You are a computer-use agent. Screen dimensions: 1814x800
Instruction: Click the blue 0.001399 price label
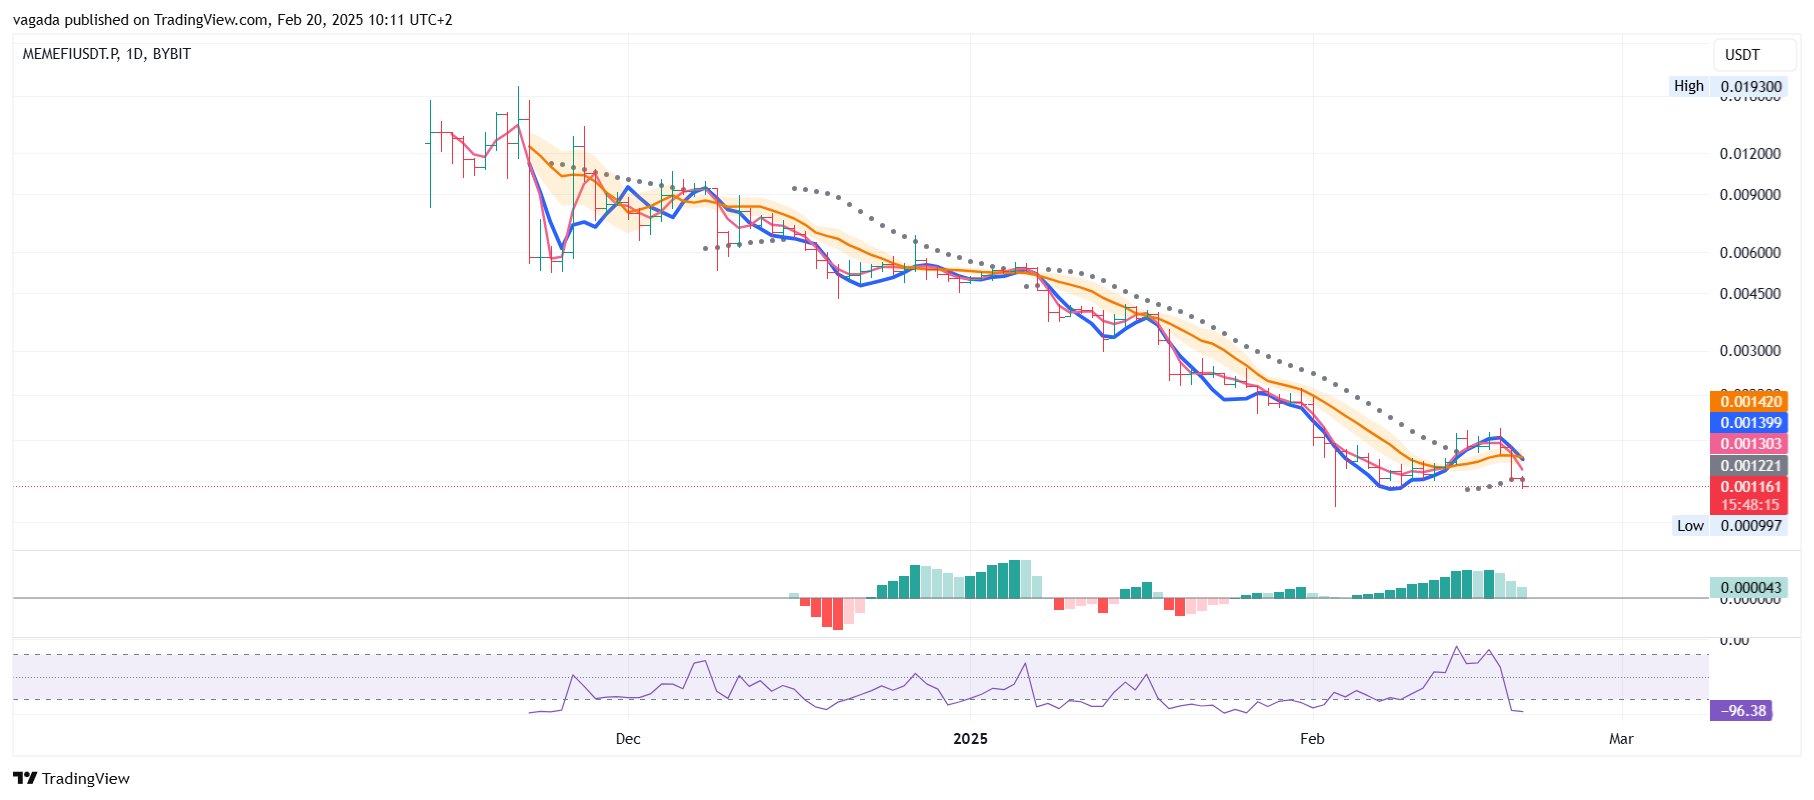[x=1750, y=423]
